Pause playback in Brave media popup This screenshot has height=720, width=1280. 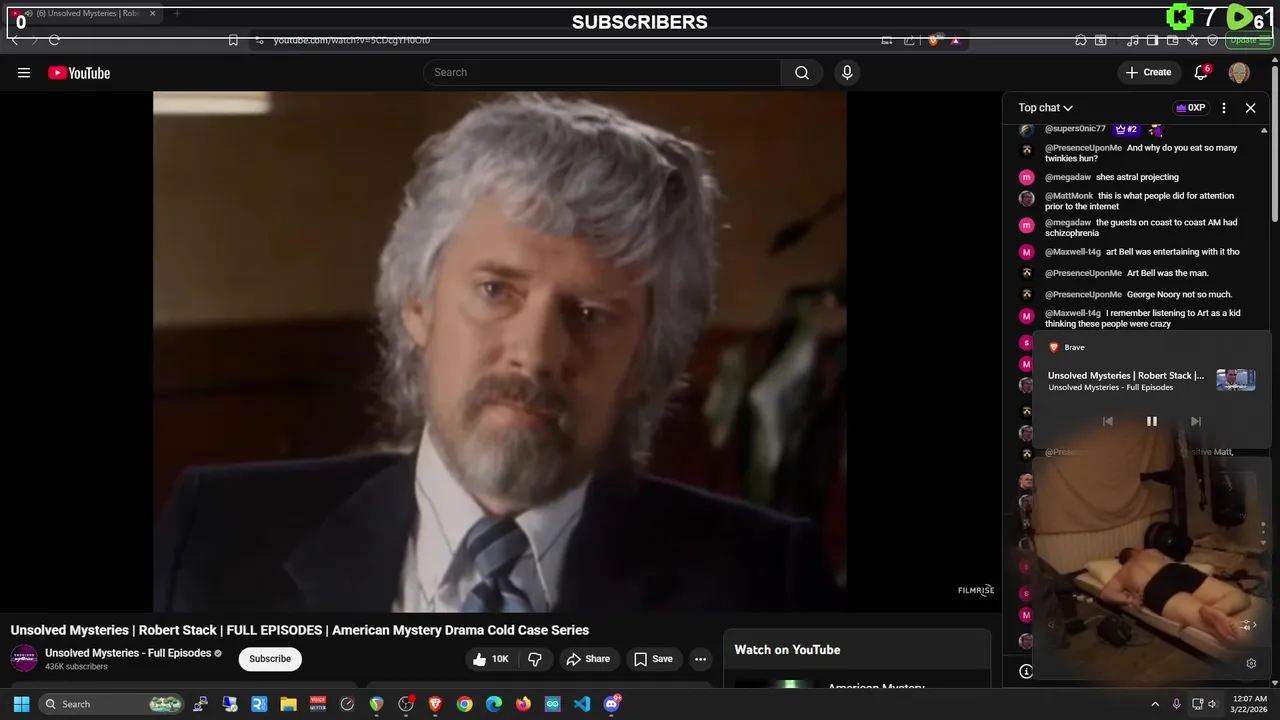tap(1151, 421)
